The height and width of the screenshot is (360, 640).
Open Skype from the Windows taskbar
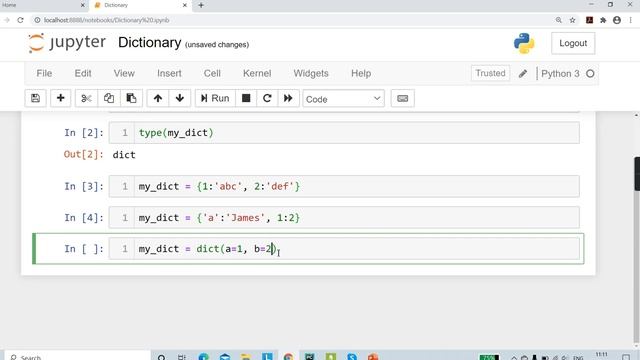click(351, 357)
